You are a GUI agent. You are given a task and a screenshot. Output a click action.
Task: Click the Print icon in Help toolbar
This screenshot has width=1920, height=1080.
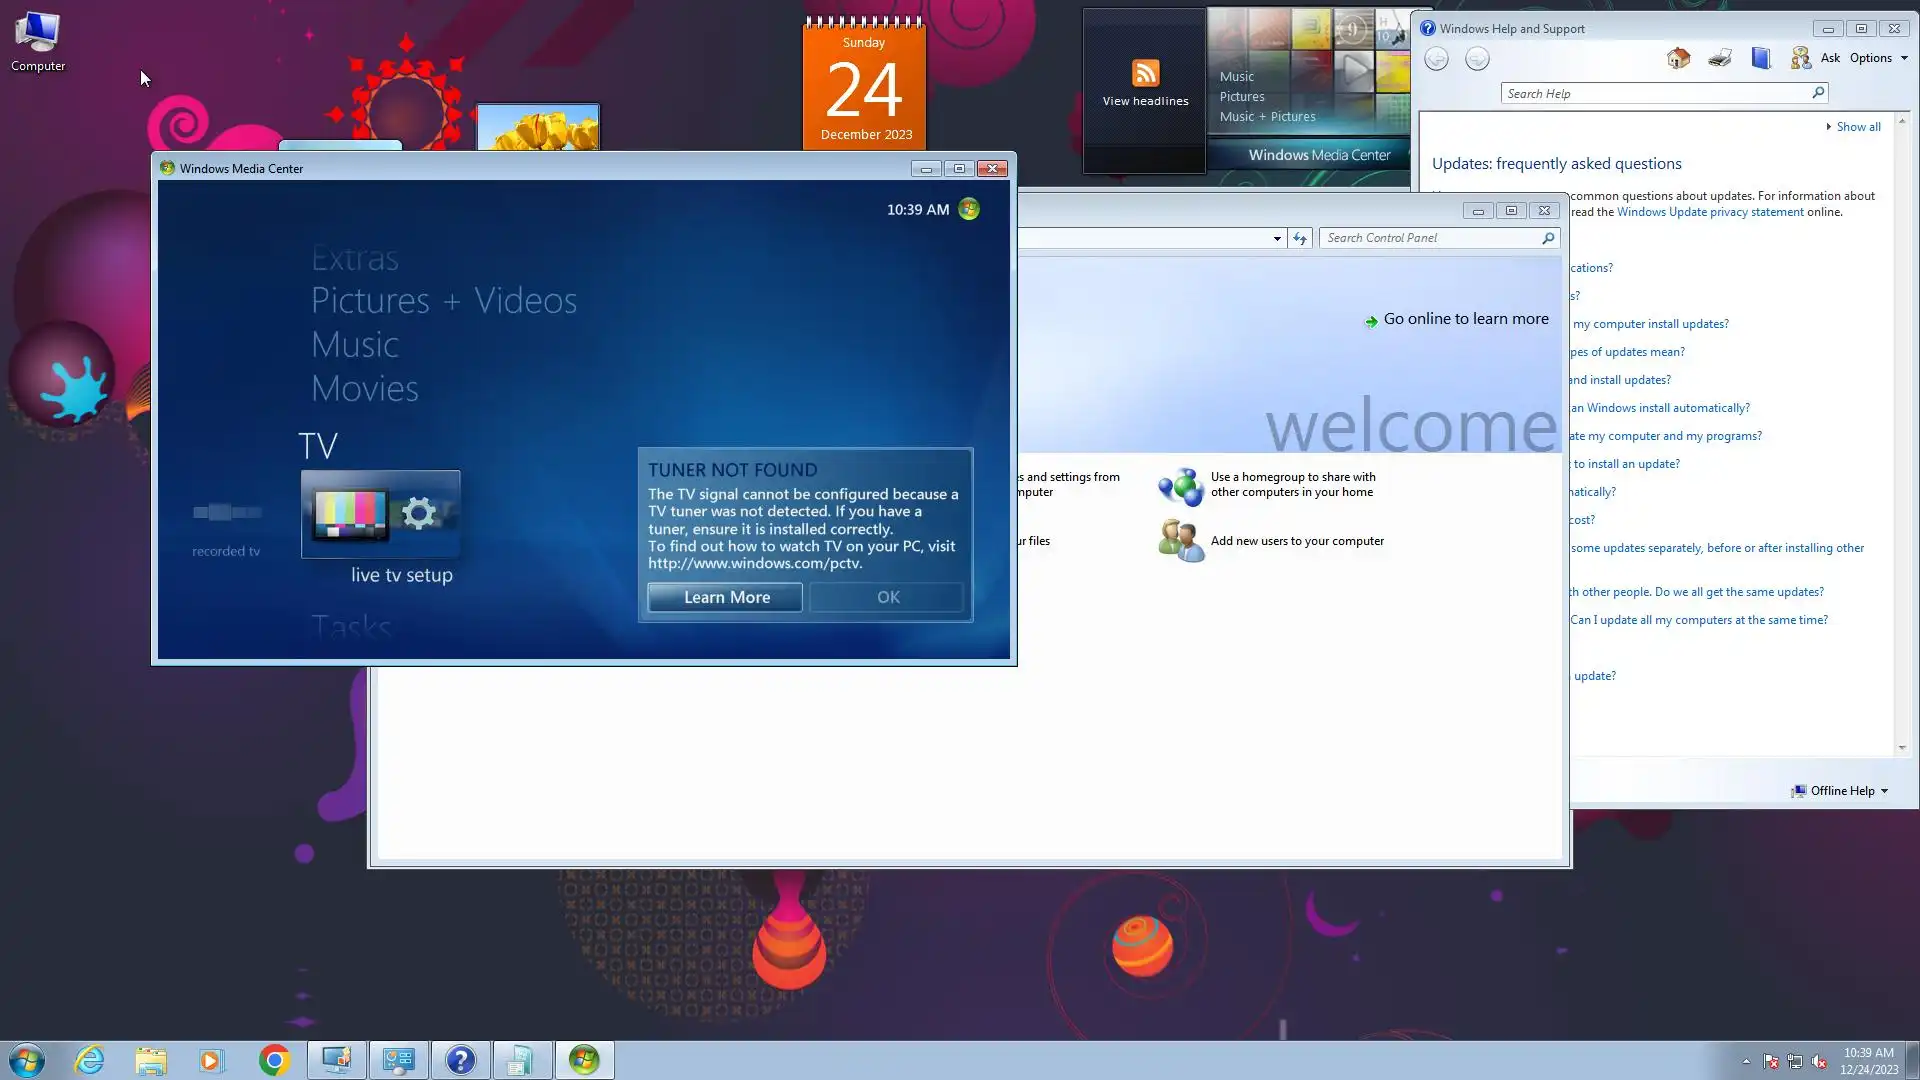tap(1720, 58)
